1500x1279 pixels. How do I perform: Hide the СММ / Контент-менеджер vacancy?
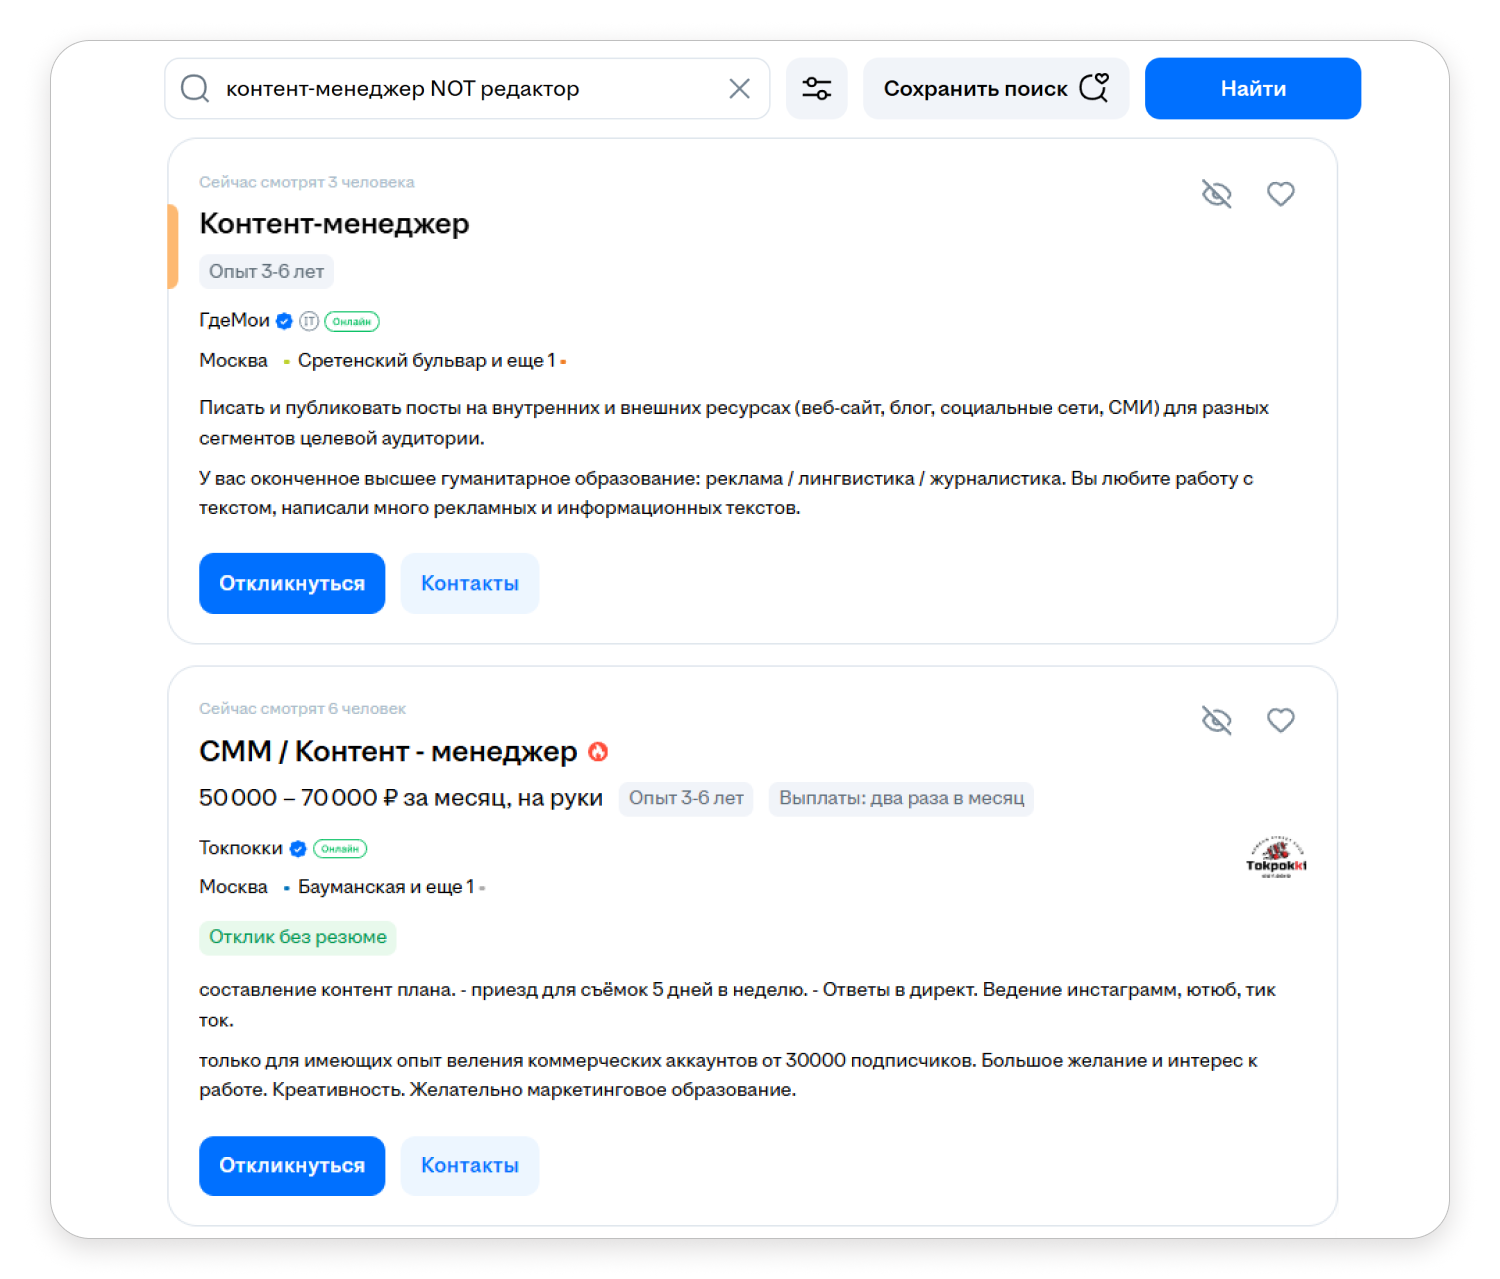coord(1216,720)
